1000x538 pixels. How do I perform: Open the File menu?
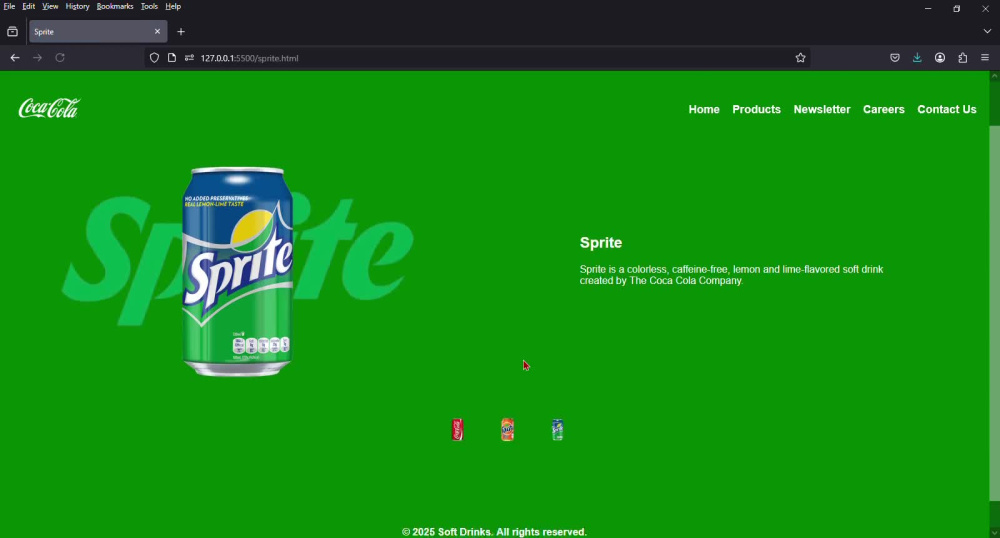[9, 6]
